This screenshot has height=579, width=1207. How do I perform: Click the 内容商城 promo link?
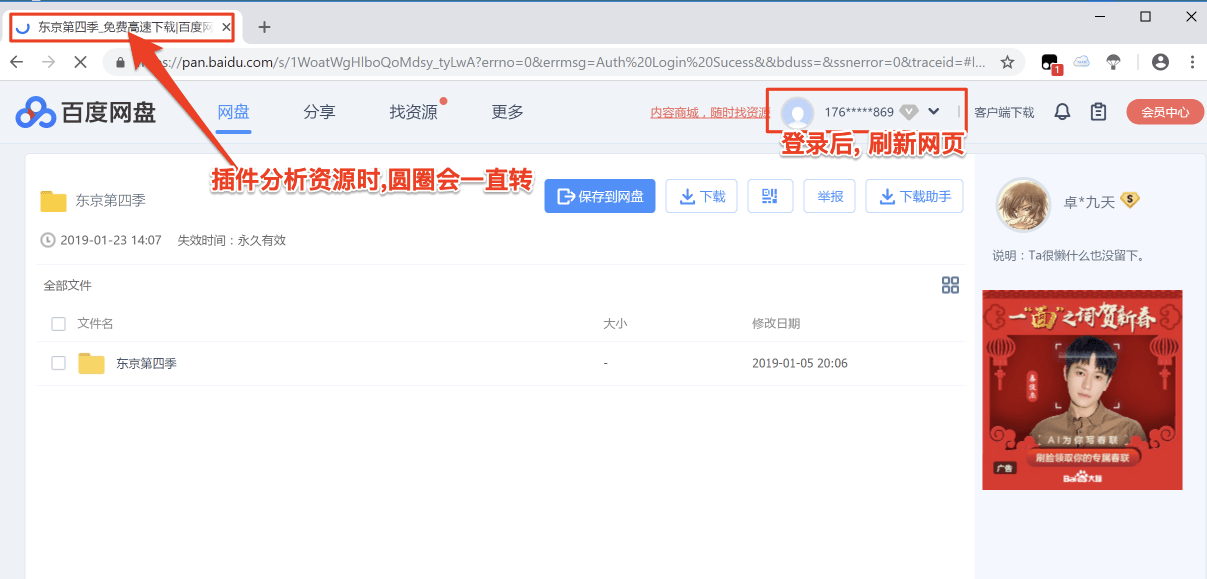pos(709,113)
